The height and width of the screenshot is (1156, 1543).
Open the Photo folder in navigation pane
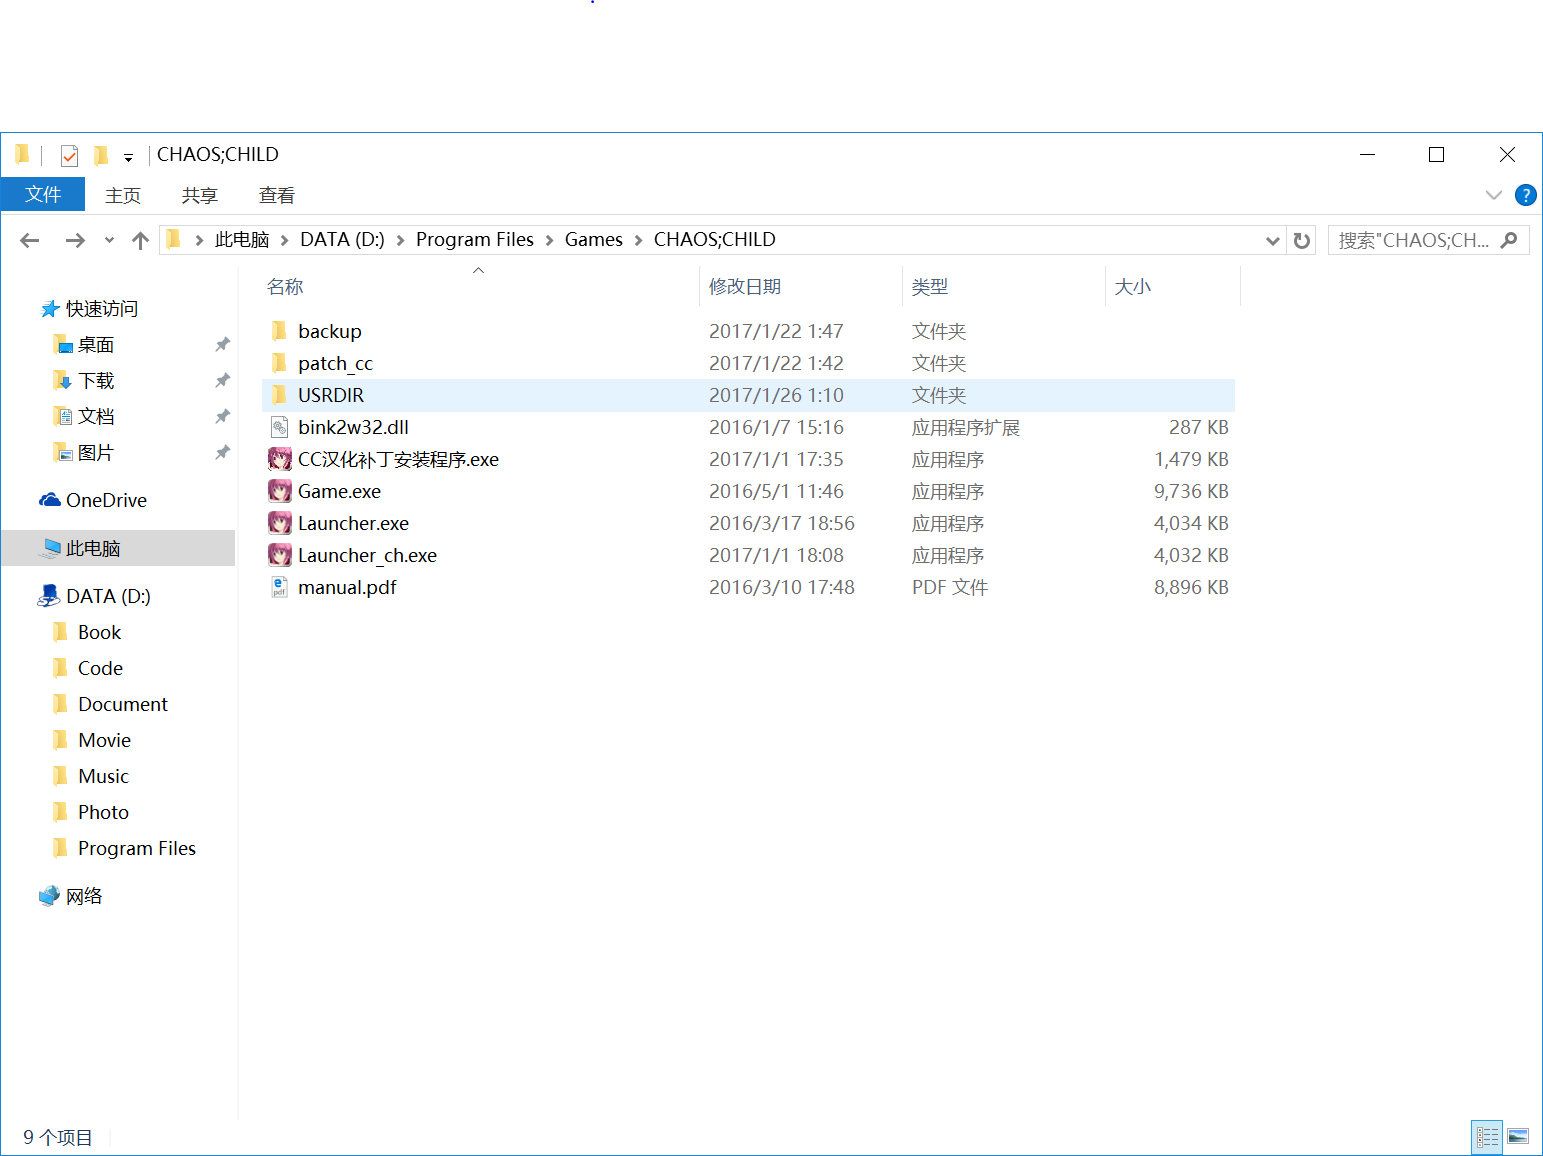point(103,812)
